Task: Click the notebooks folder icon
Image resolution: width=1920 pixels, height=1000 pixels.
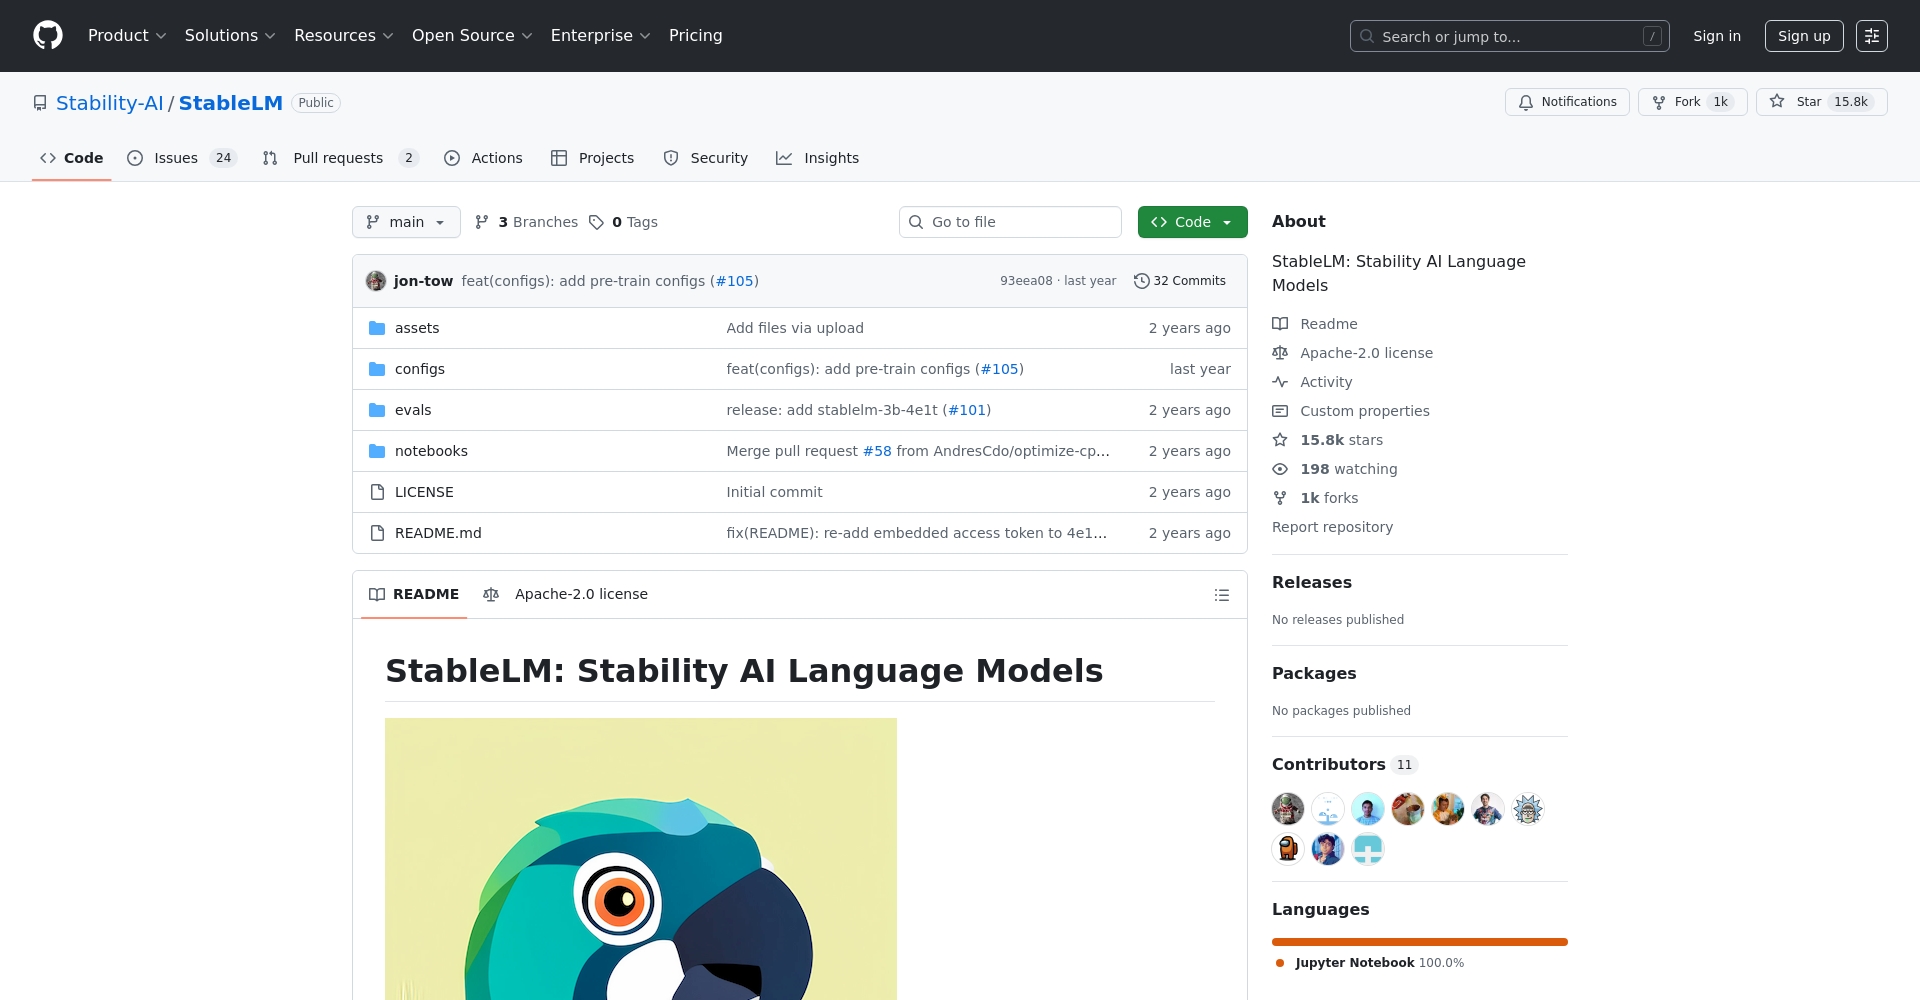Action: click(377, 451)
